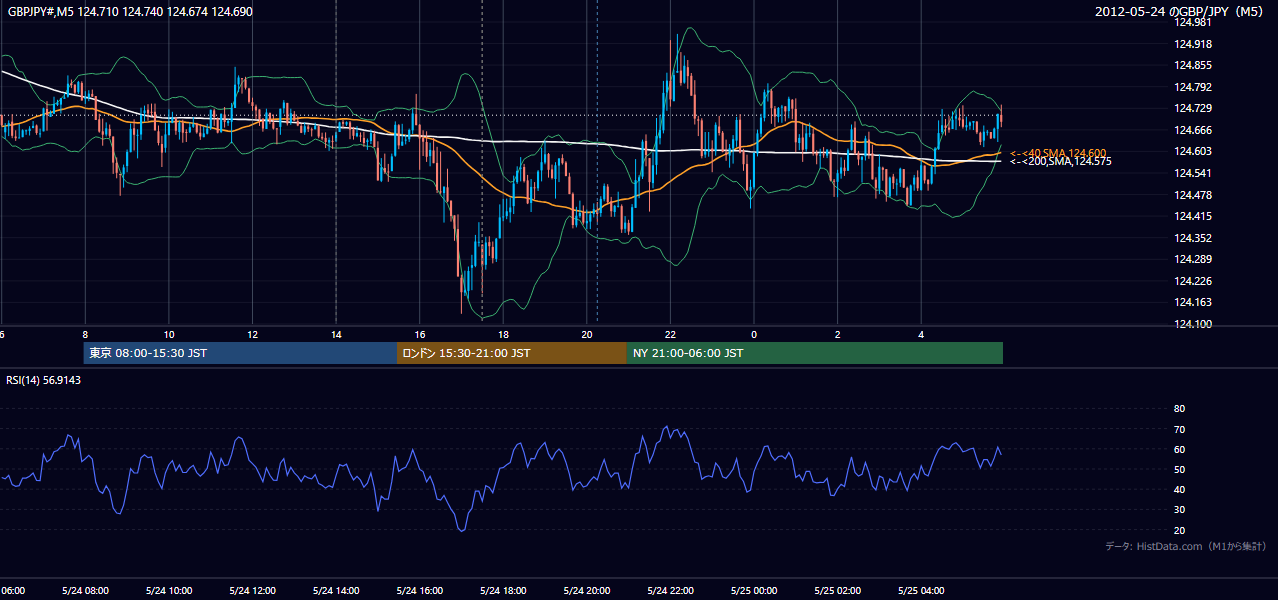
Task: Click RSI scale value 50
Action: click(x=1179, y=469)
